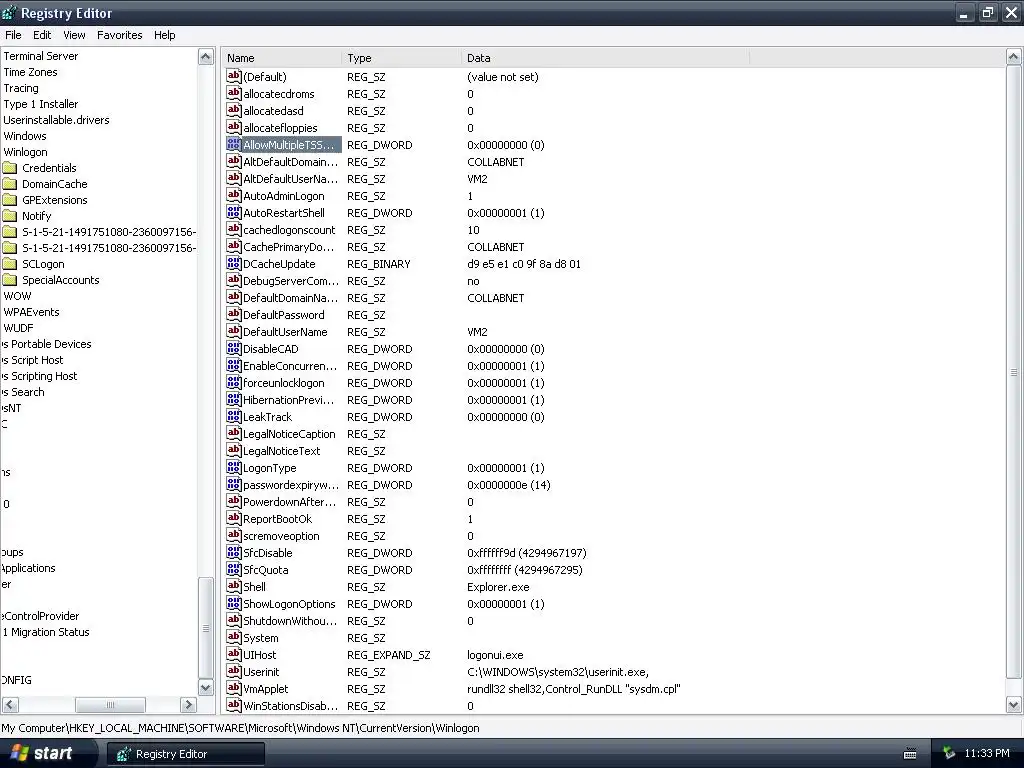1024x768 pixels.
Task: Sort values by the Type column header
Action: pos(401,58)
